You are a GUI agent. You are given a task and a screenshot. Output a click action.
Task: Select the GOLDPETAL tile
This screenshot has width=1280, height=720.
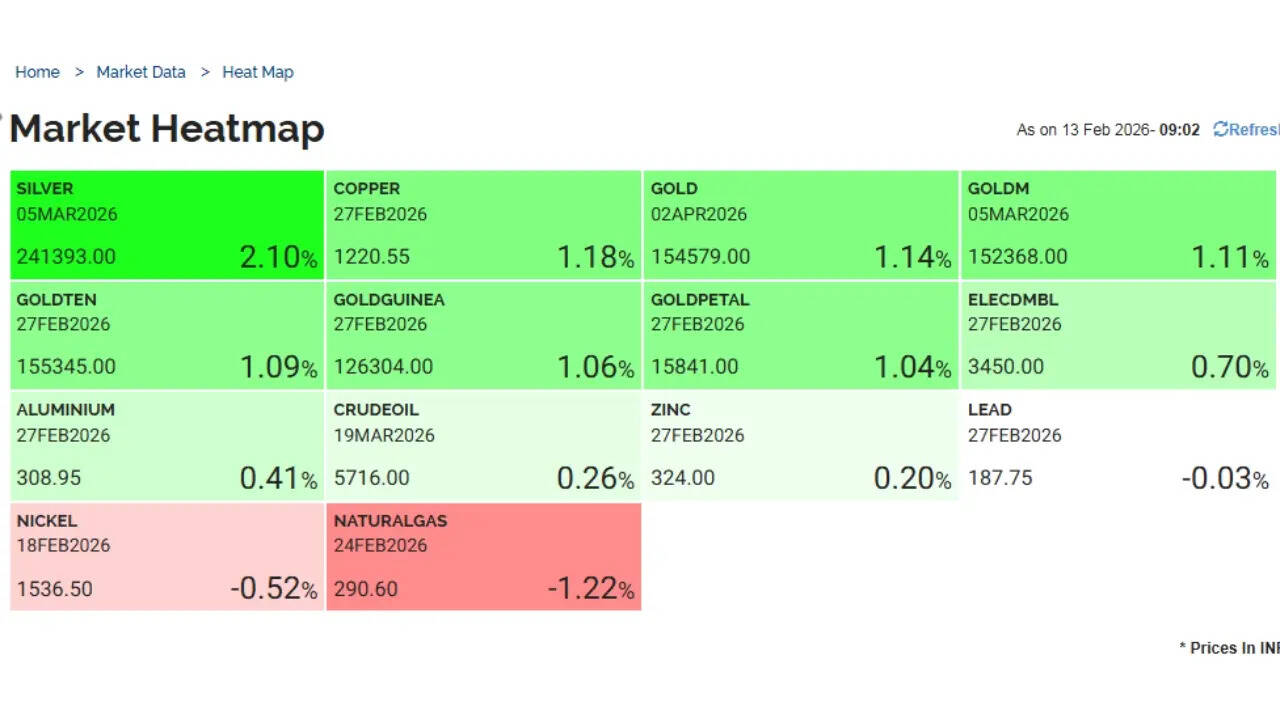[x=801, y=335]
